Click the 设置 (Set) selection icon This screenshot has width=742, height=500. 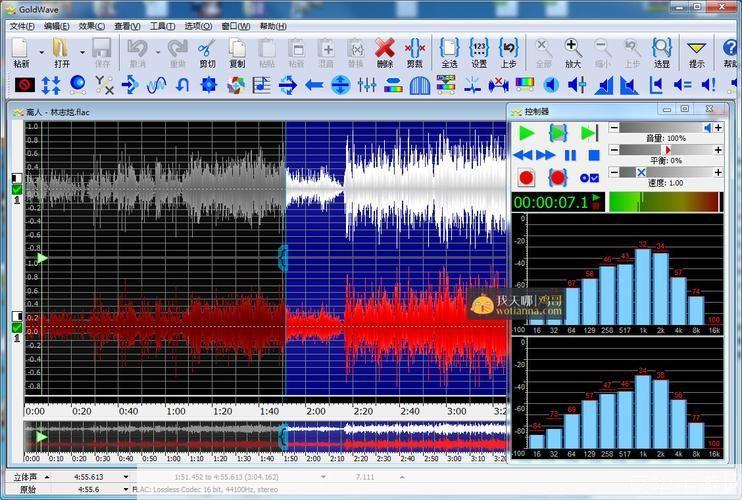point(479,48)
